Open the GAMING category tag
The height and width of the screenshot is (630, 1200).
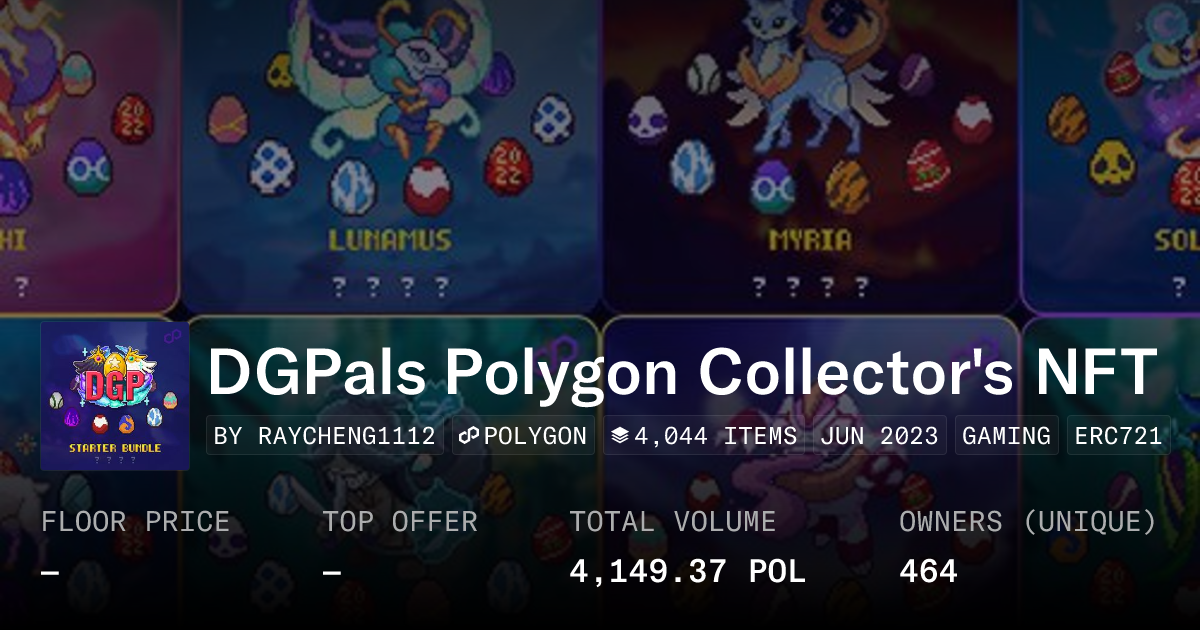point(1006,436)
